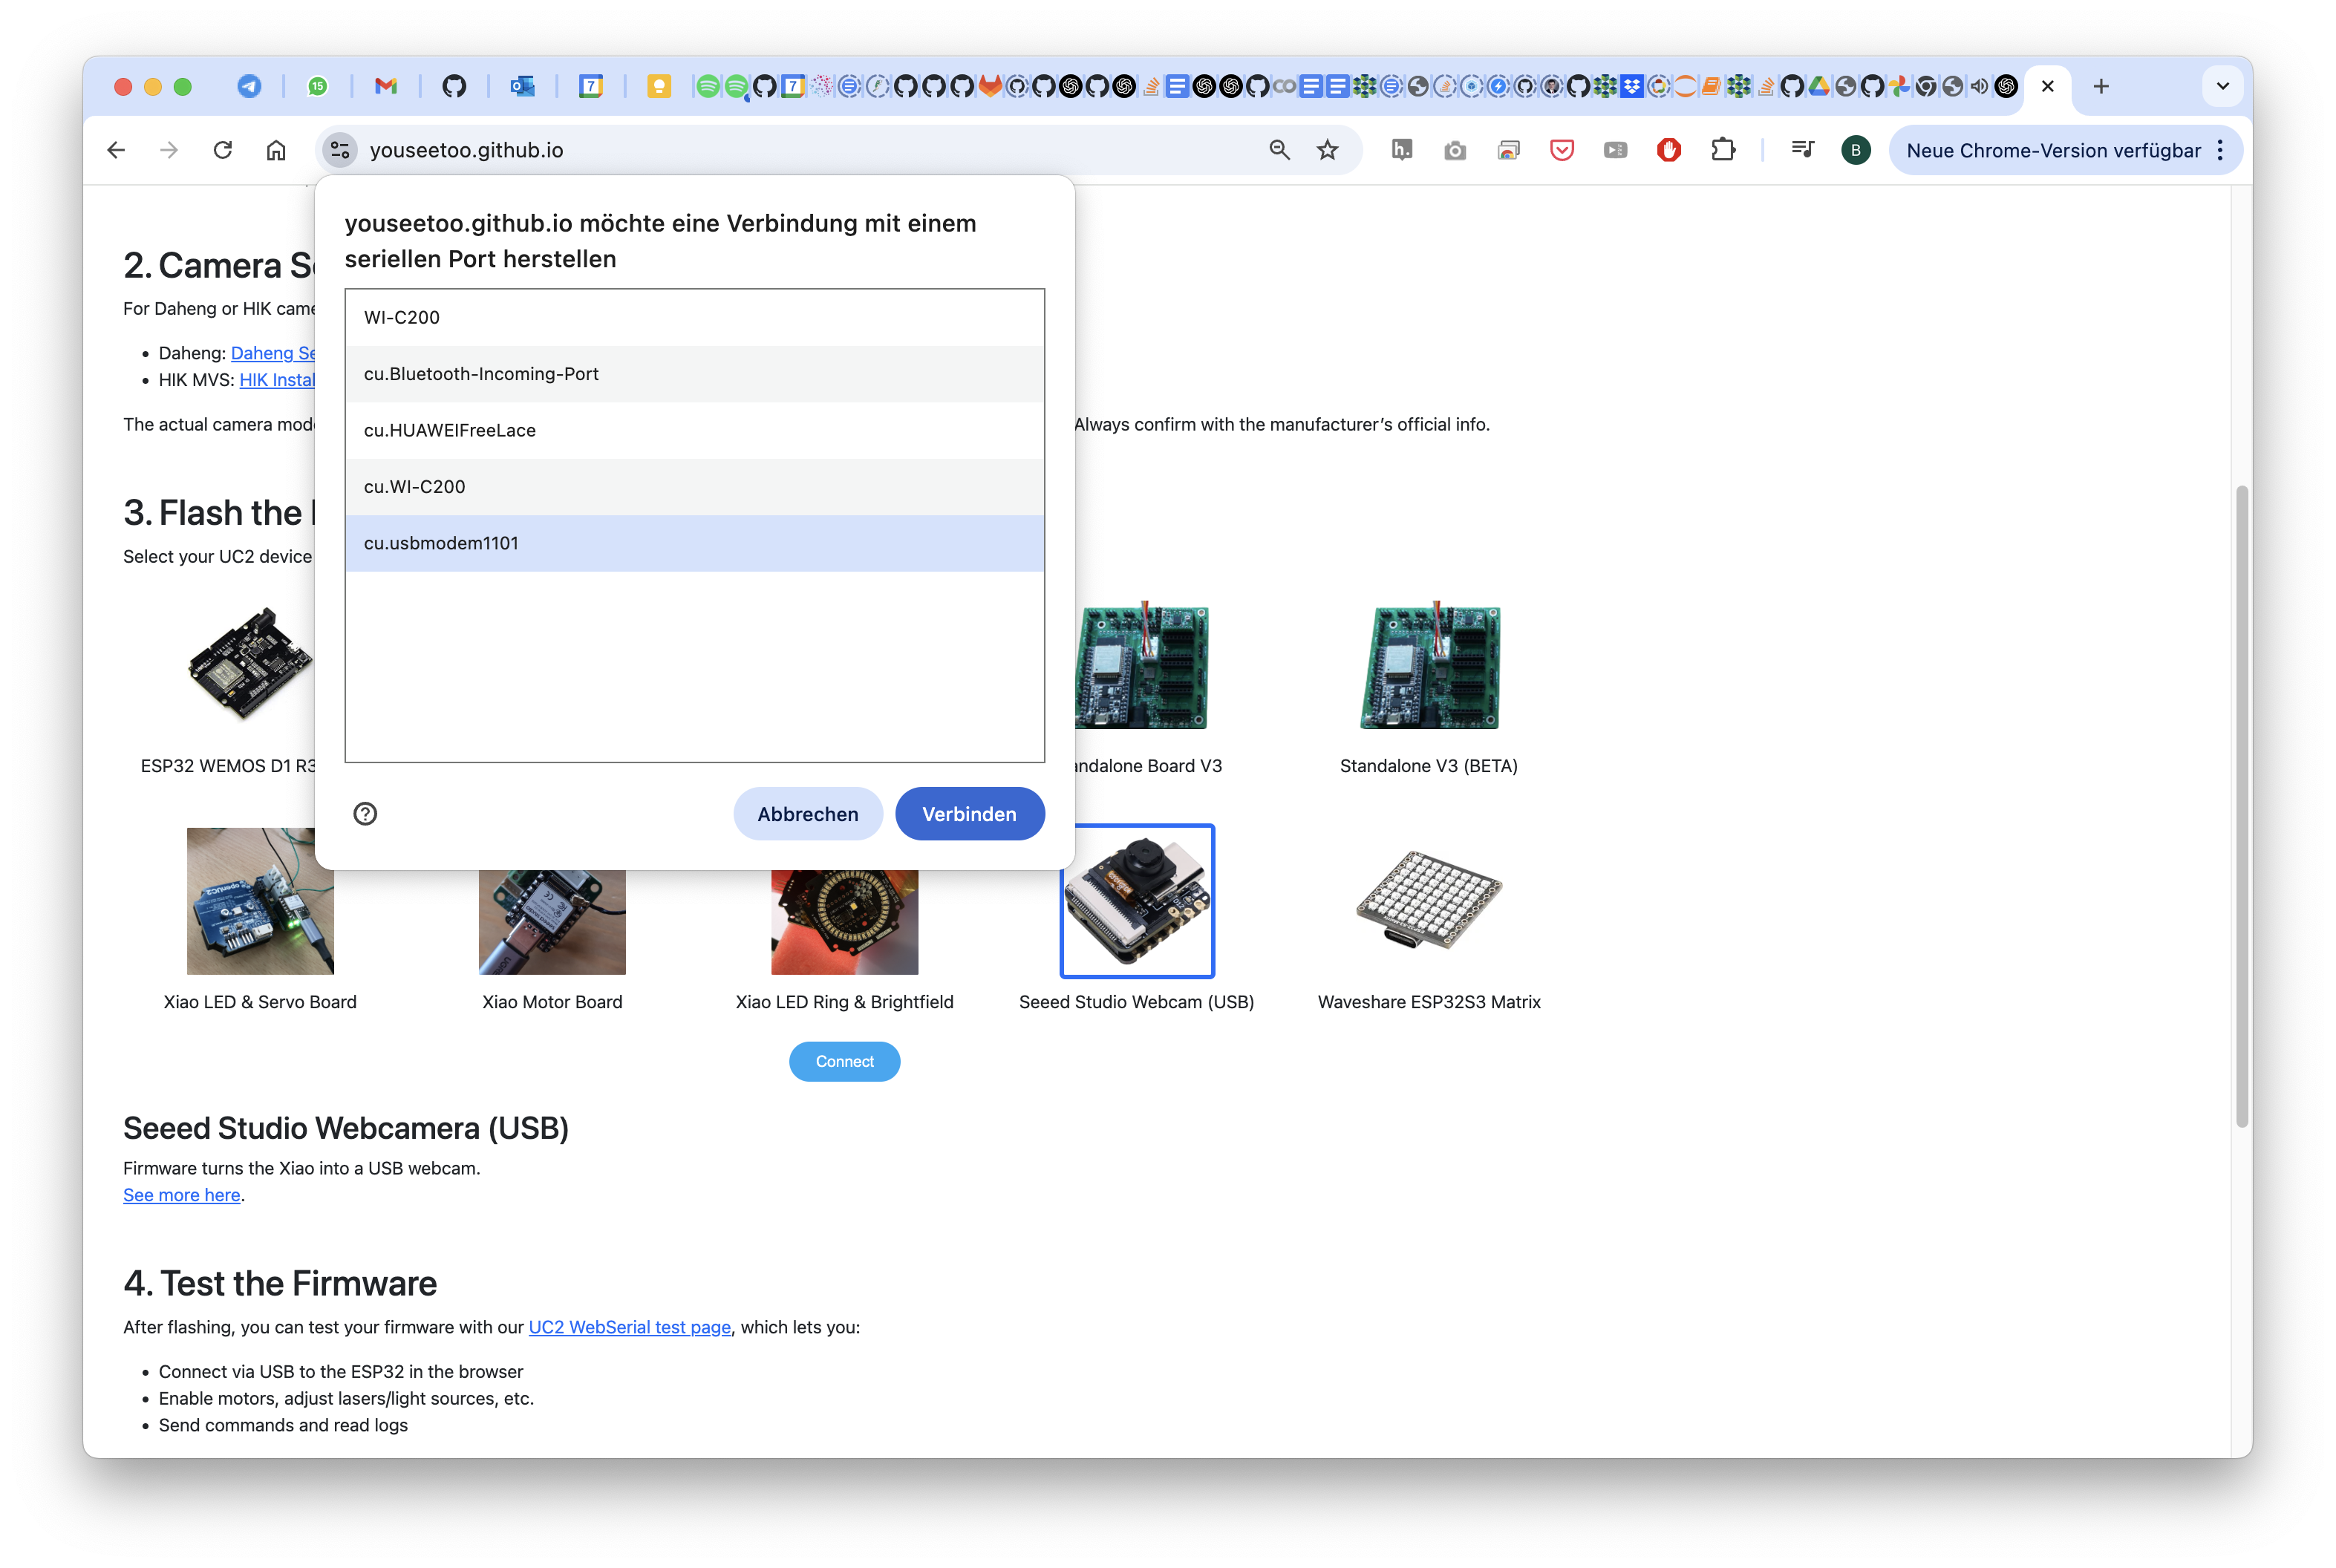The image size is (2336, 1568).
Task: Expand the tab search dropdown arrow
Action: pos(2222,86)
